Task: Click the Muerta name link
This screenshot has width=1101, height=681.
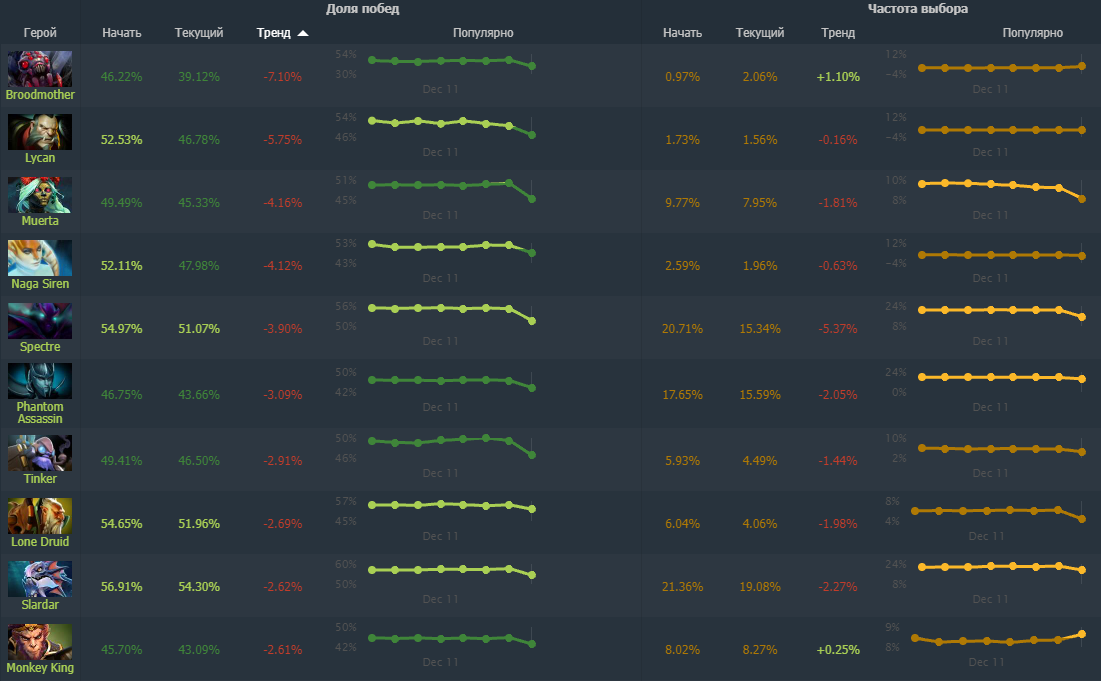Action: tap(40, 220)
